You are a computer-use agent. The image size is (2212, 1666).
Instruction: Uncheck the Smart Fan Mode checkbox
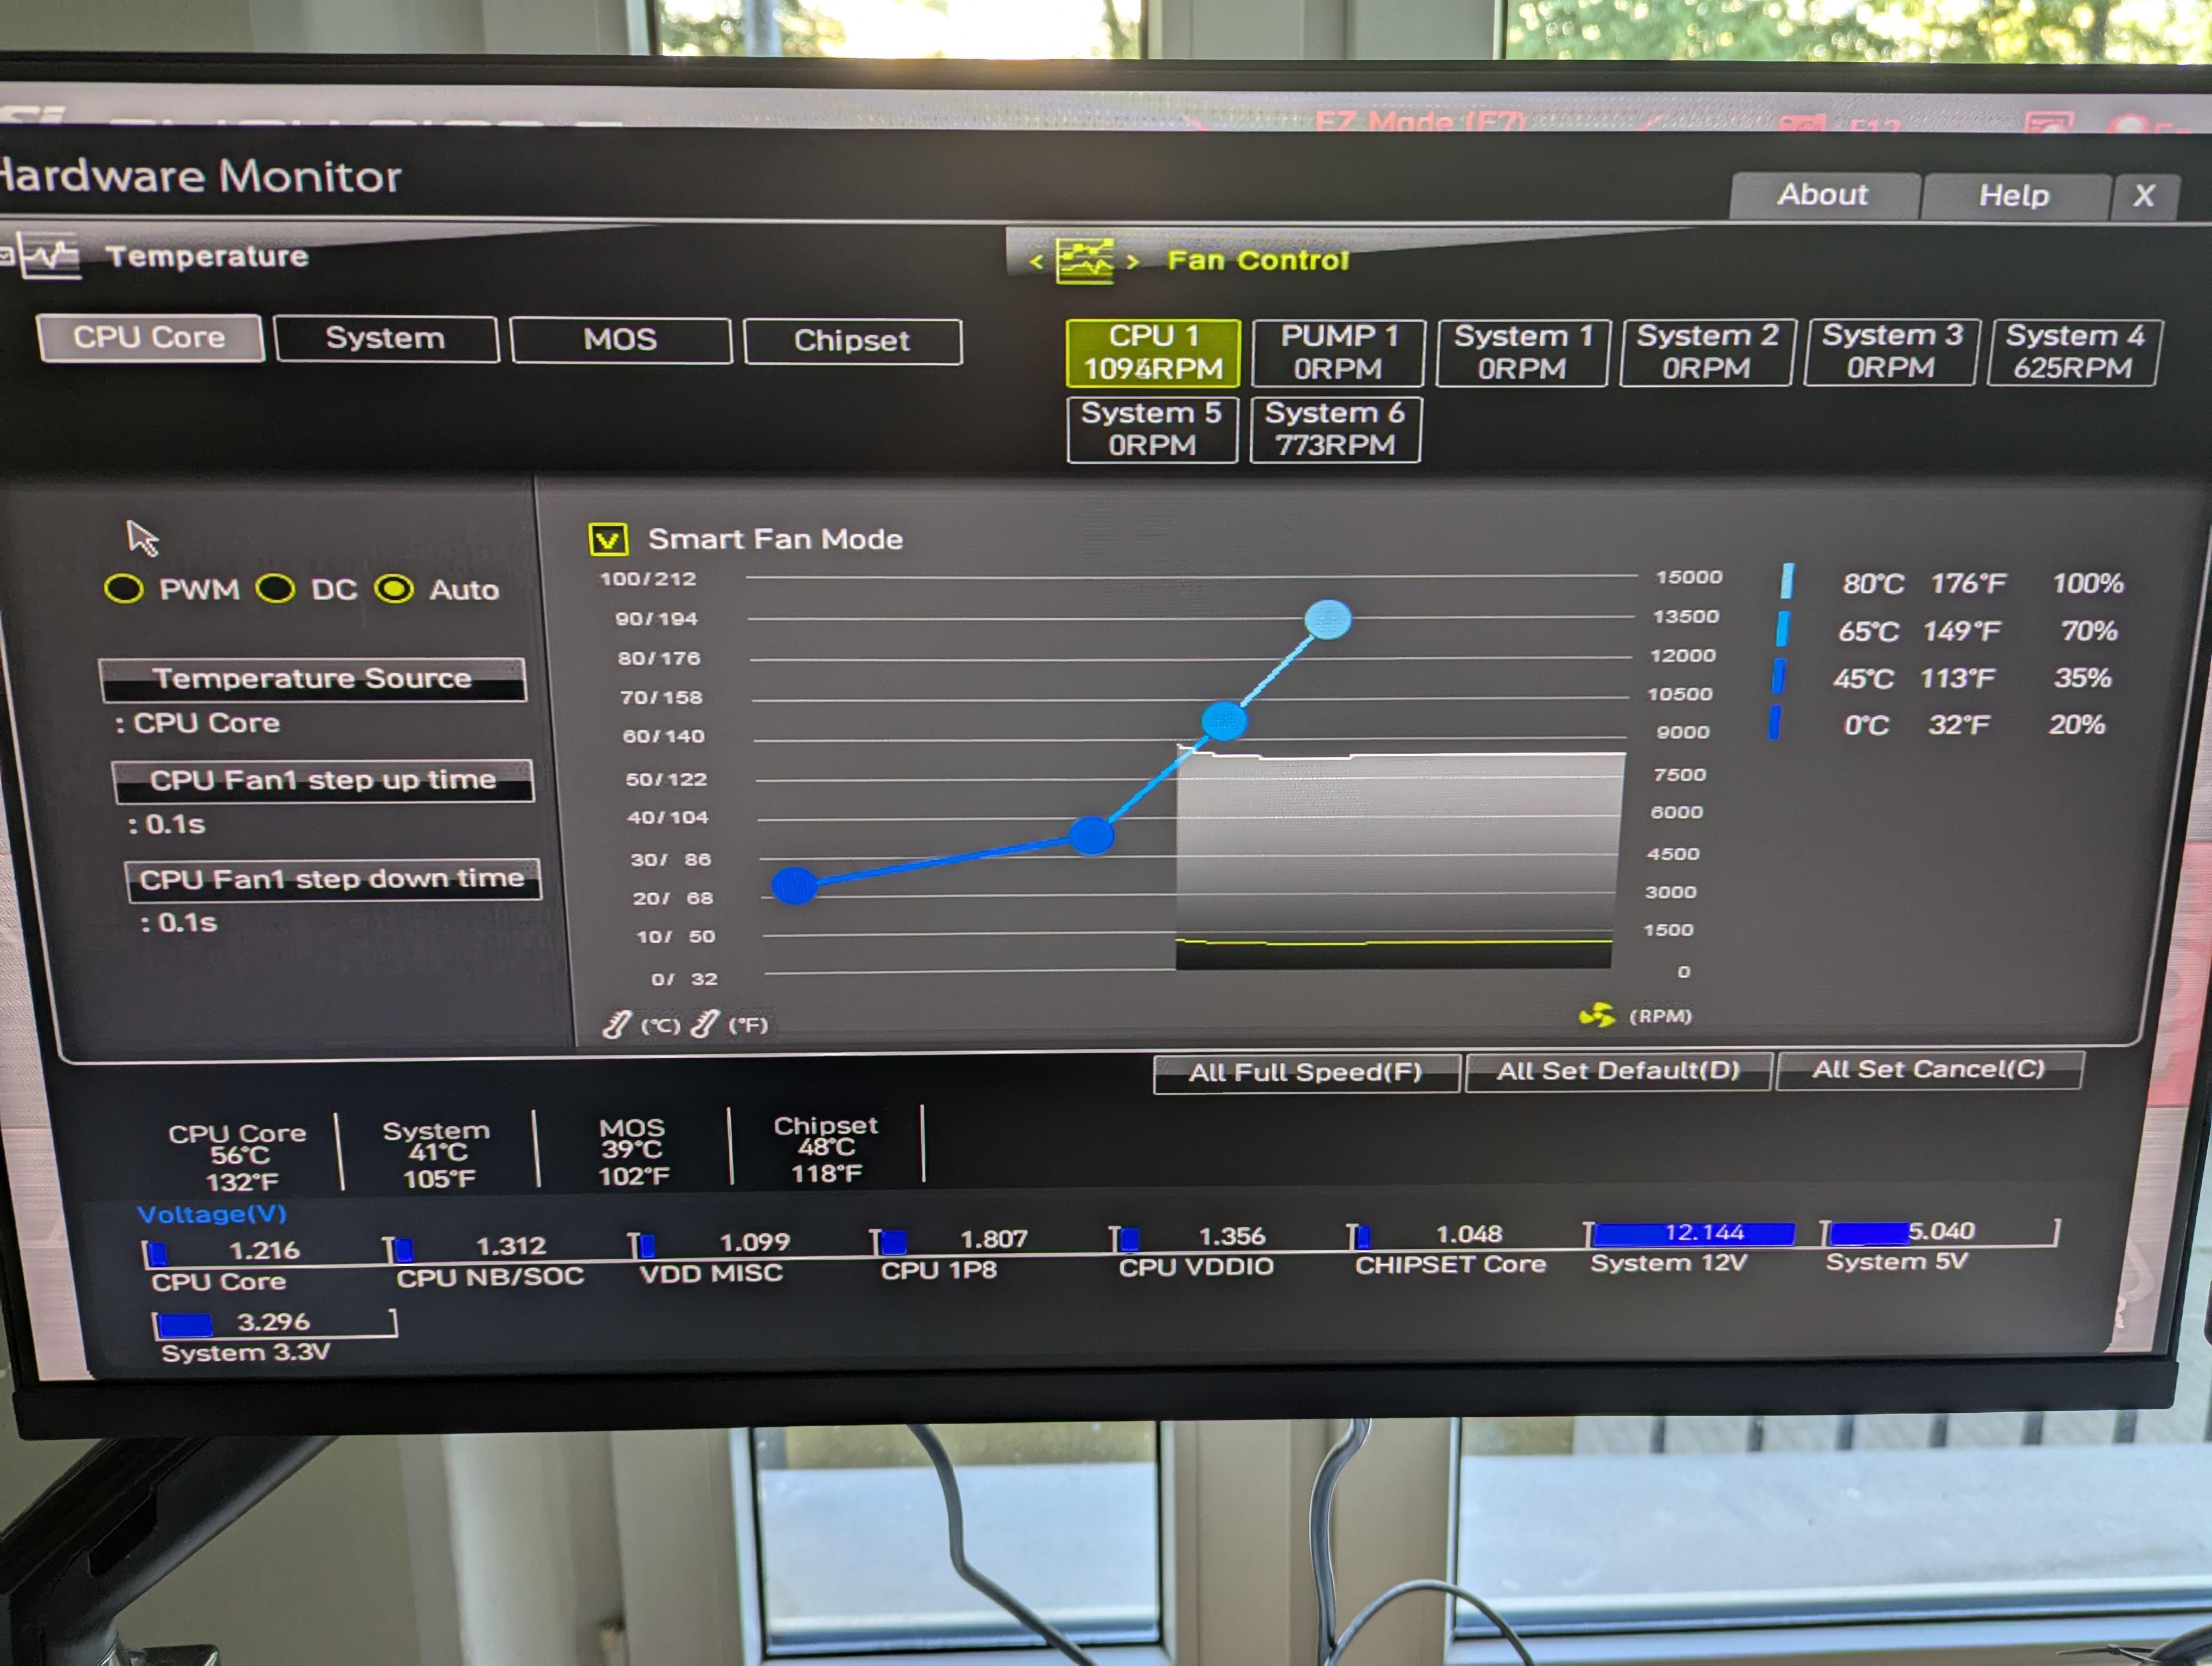pyautogui.click(x=608, y=540)
